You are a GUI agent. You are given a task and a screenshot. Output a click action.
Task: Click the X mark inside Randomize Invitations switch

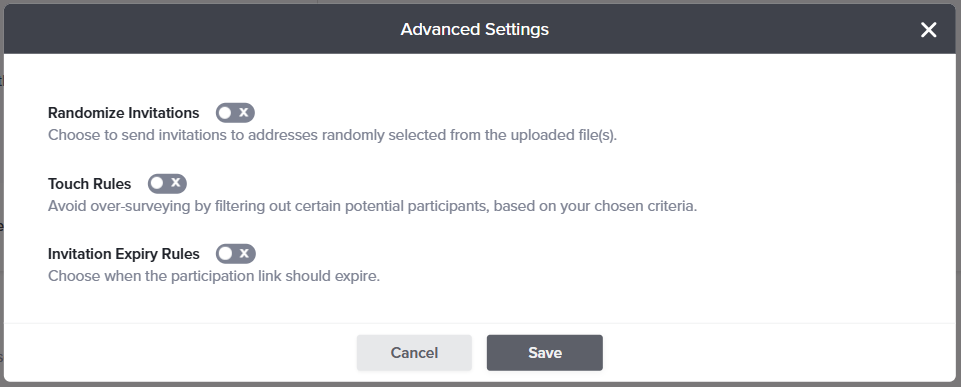point(244,113)
